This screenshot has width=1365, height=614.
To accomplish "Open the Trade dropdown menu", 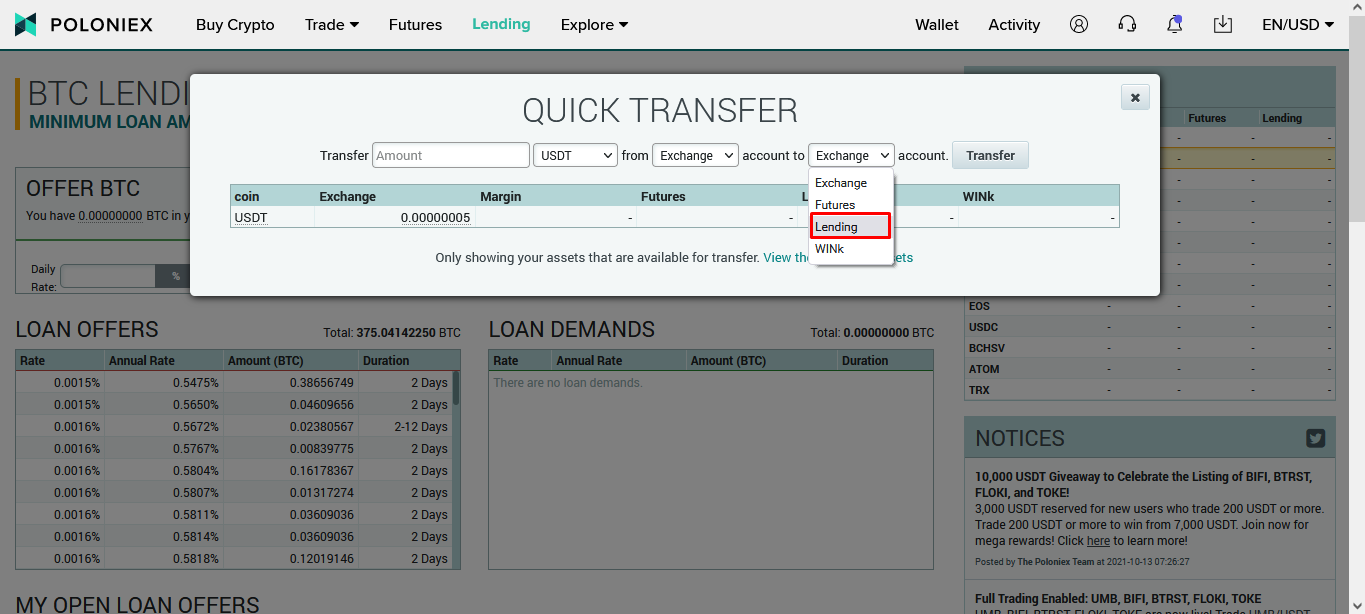I will click(332, 25).
